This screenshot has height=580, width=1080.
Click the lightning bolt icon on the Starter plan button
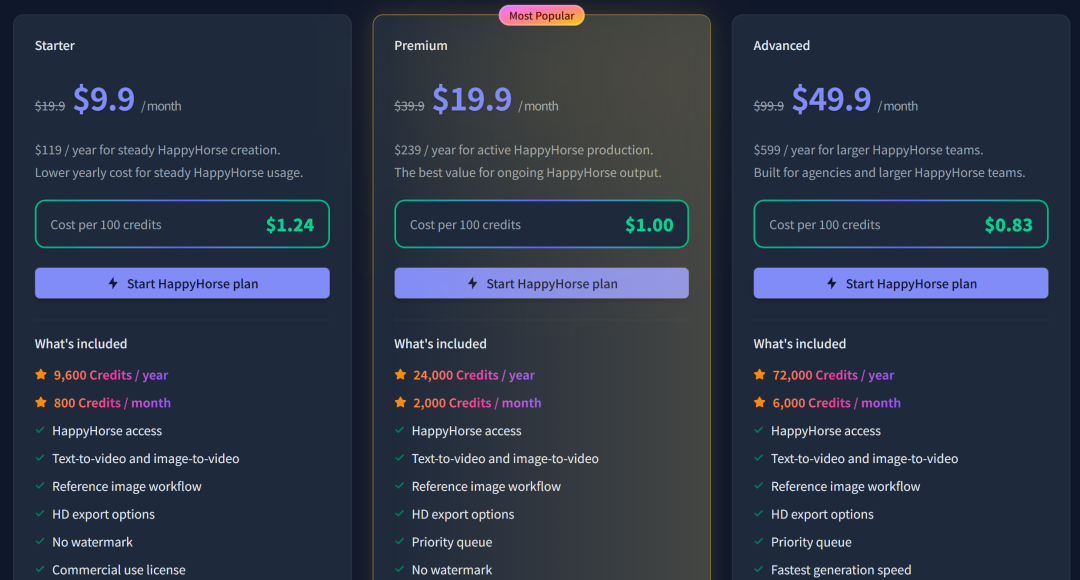(113, 284)
